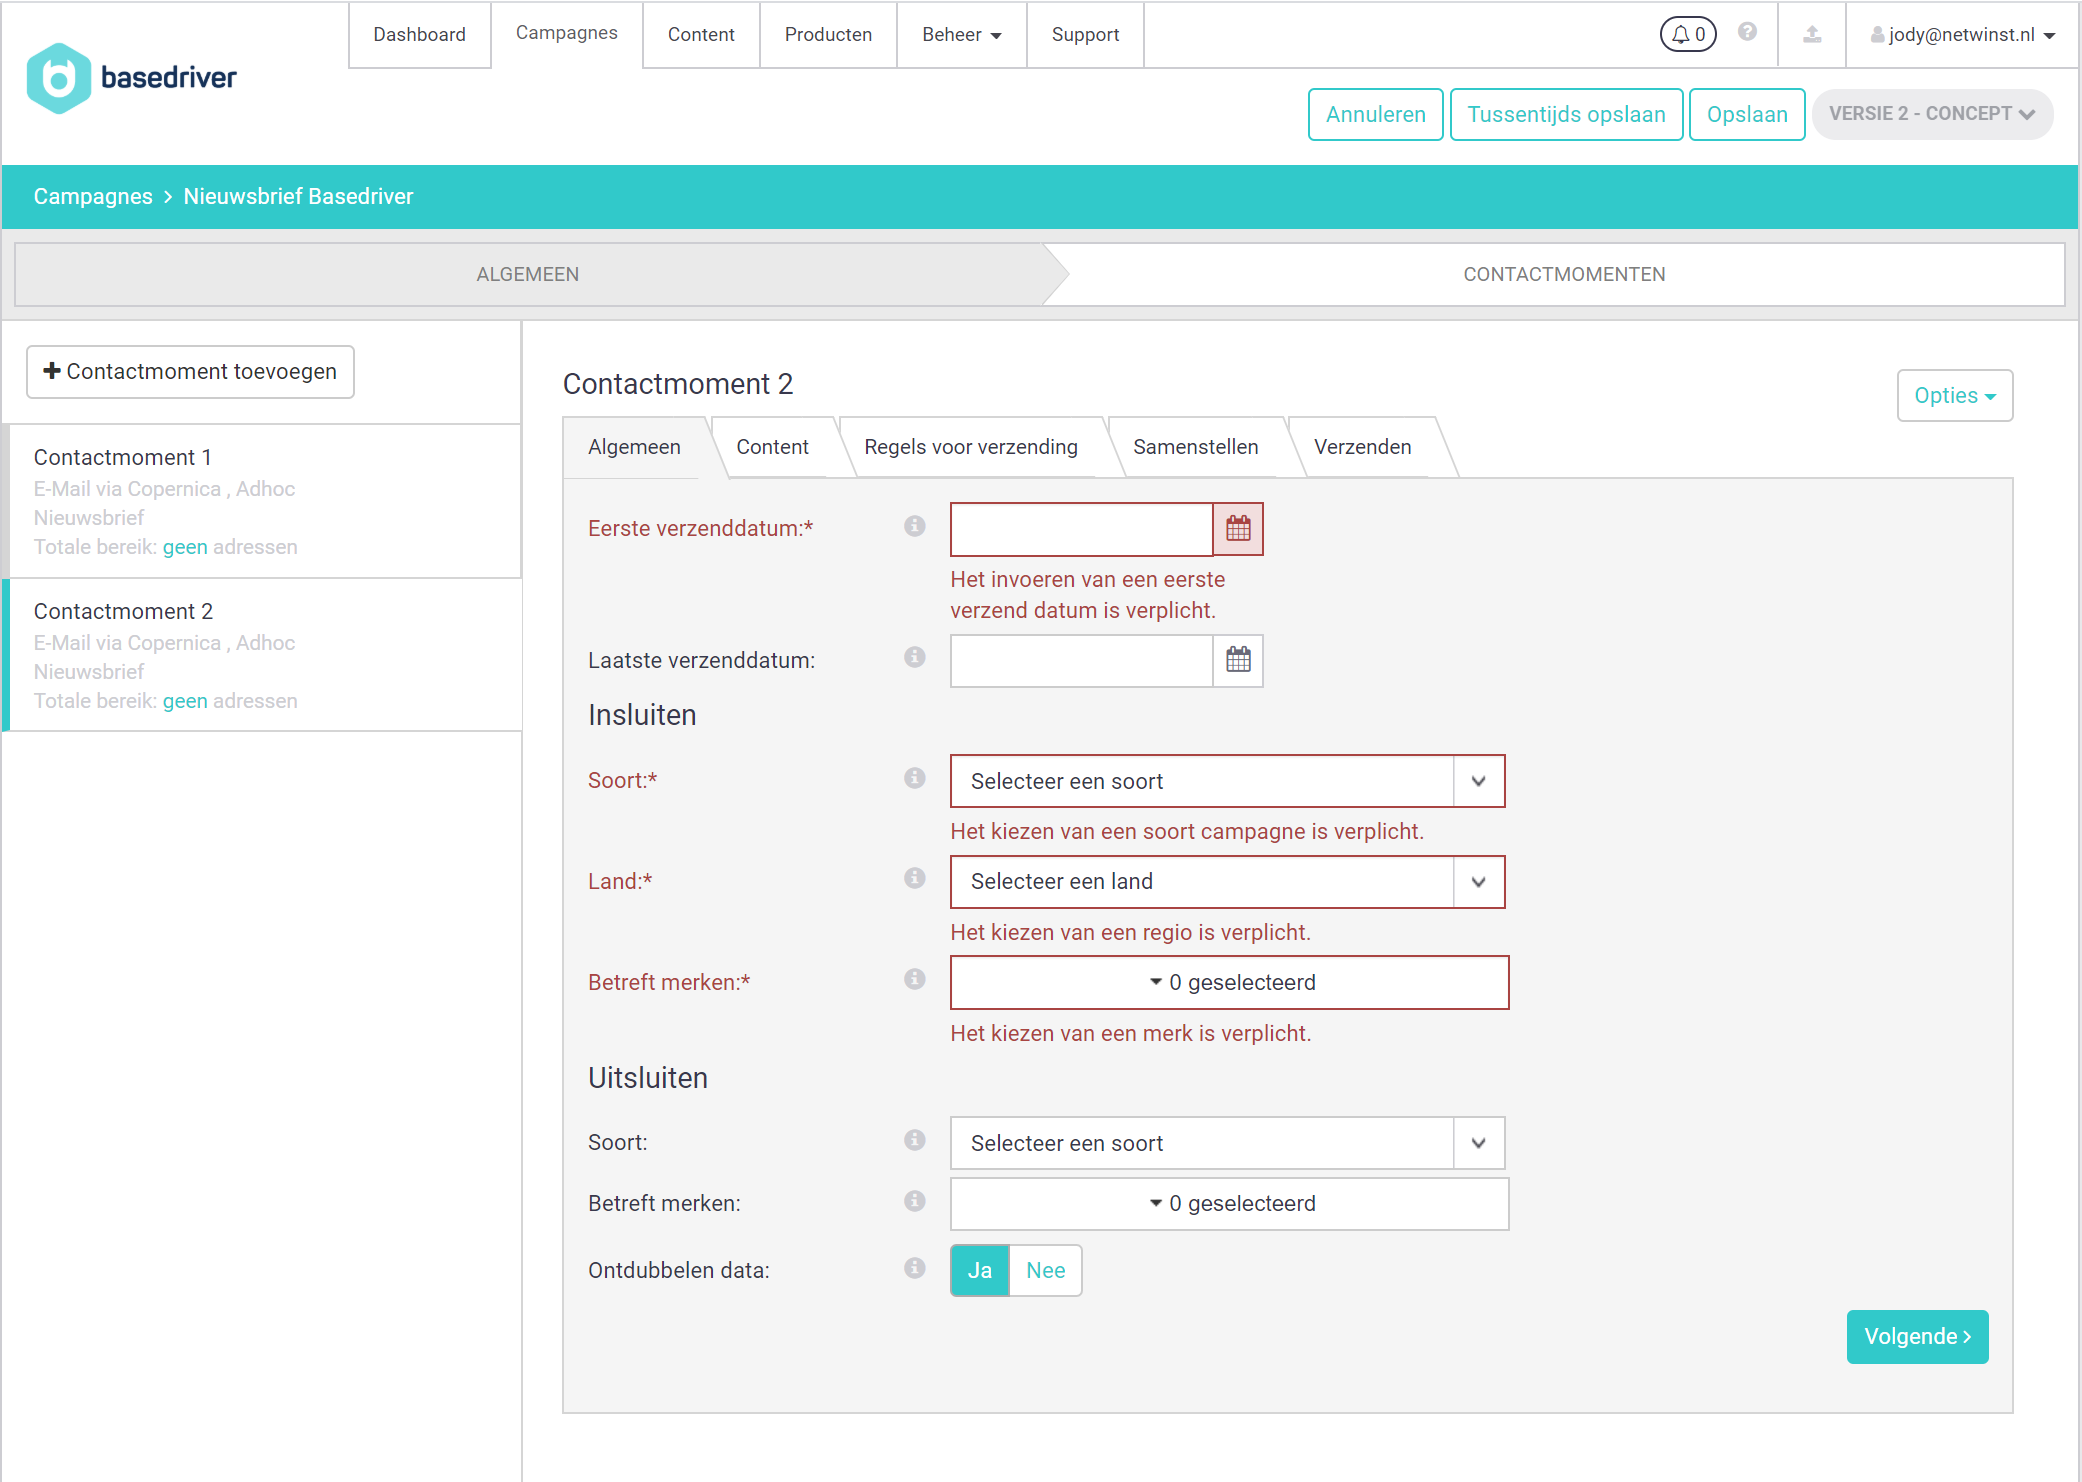Click Volgende button
Screen dimensions: 2082x1482
(x=1917, y=1337)
